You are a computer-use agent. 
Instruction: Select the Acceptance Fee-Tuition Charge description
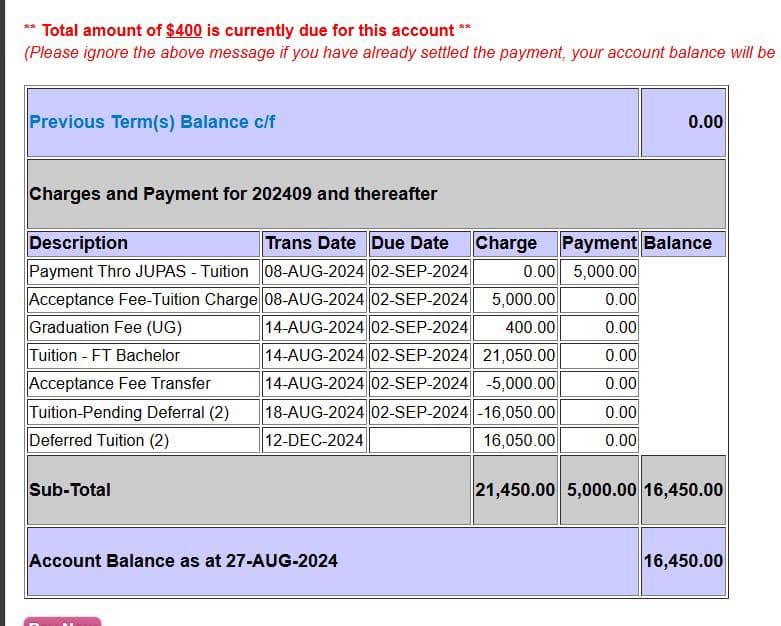143,299
